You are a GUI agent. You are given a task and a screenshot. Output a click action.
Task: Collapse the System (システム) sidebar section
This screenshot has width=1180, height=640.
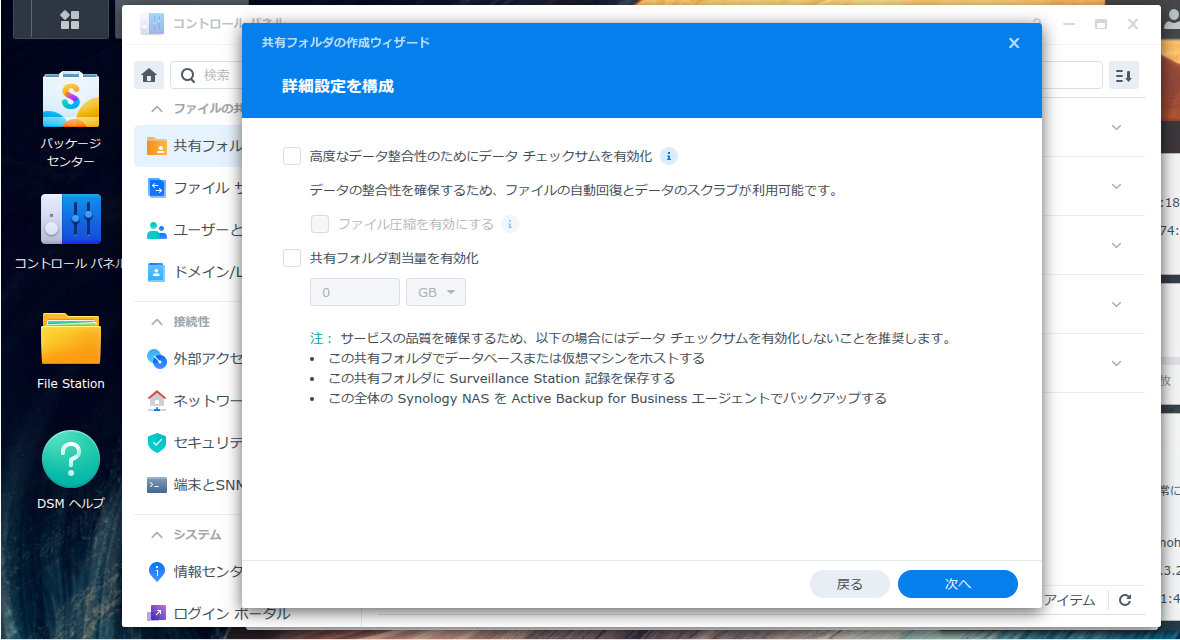click(157, 535)
